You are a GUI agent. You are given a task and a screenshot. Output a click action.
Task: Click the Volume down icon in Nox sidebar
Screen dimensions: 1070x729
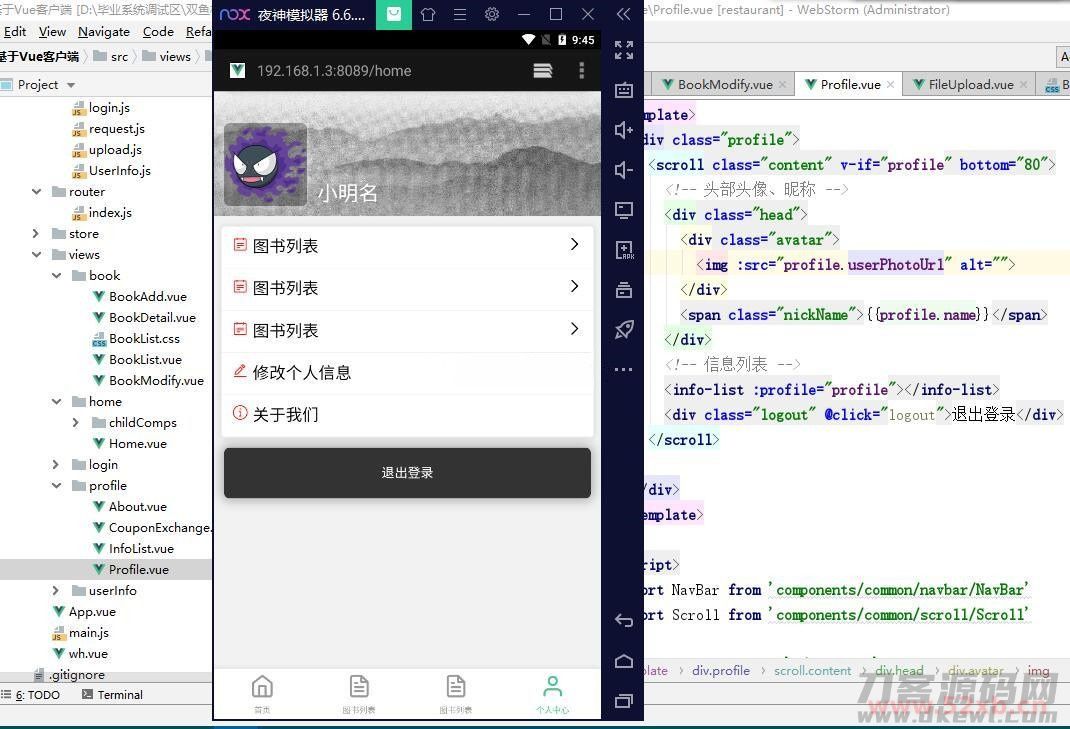624,170
